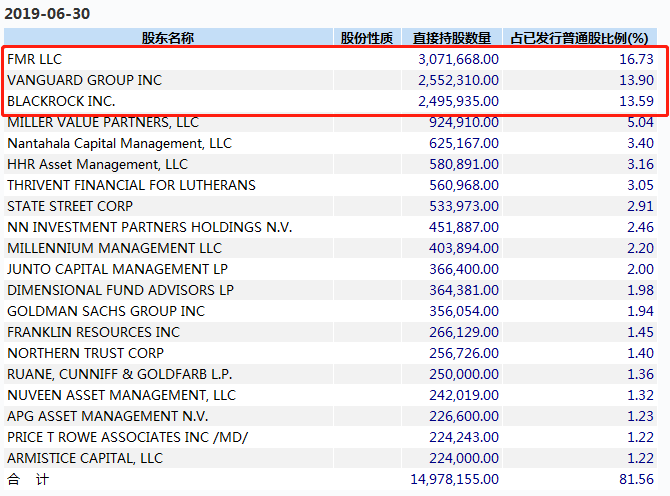
Task: Select HHR Asset Management, LLC
Action: coord(97,164)
